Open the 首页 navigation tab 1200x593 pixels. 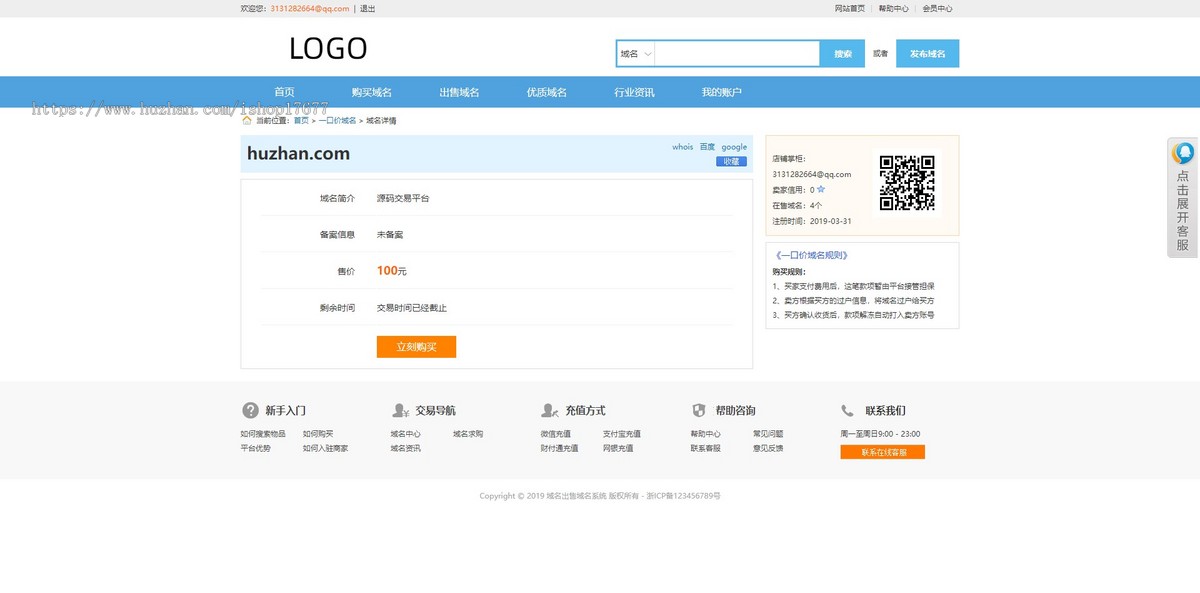(x=284, y=92)
